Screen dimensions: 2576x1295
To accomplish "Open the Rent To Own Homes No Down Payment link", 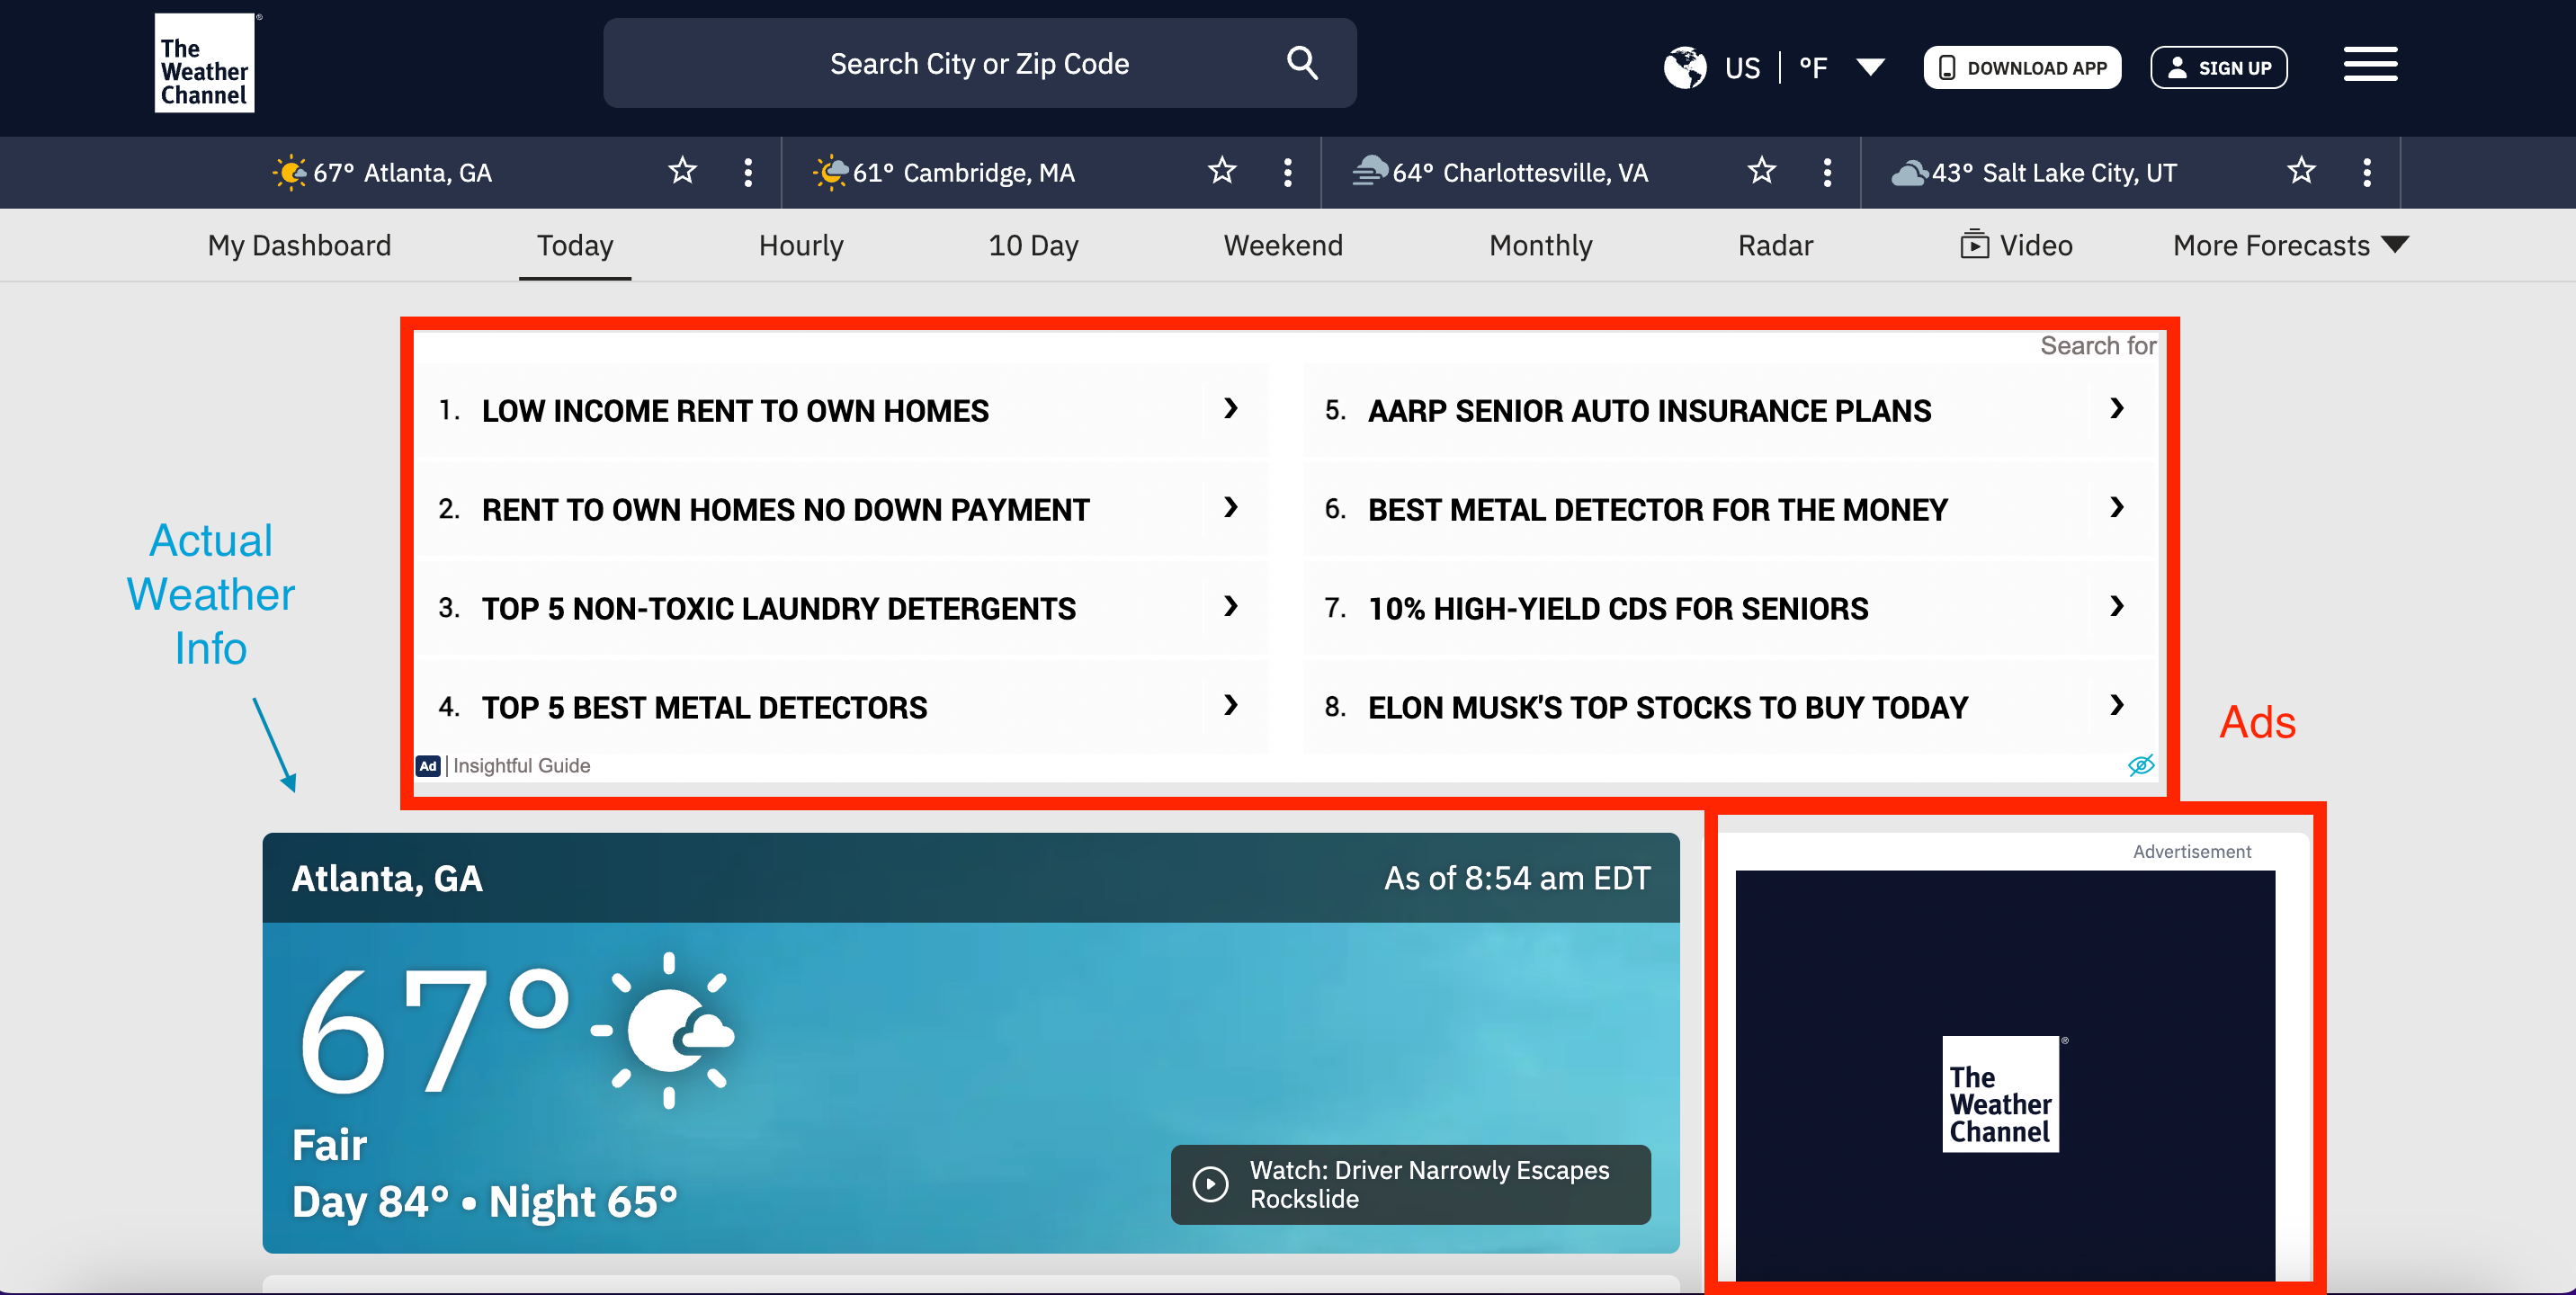I will pos(785,510).
